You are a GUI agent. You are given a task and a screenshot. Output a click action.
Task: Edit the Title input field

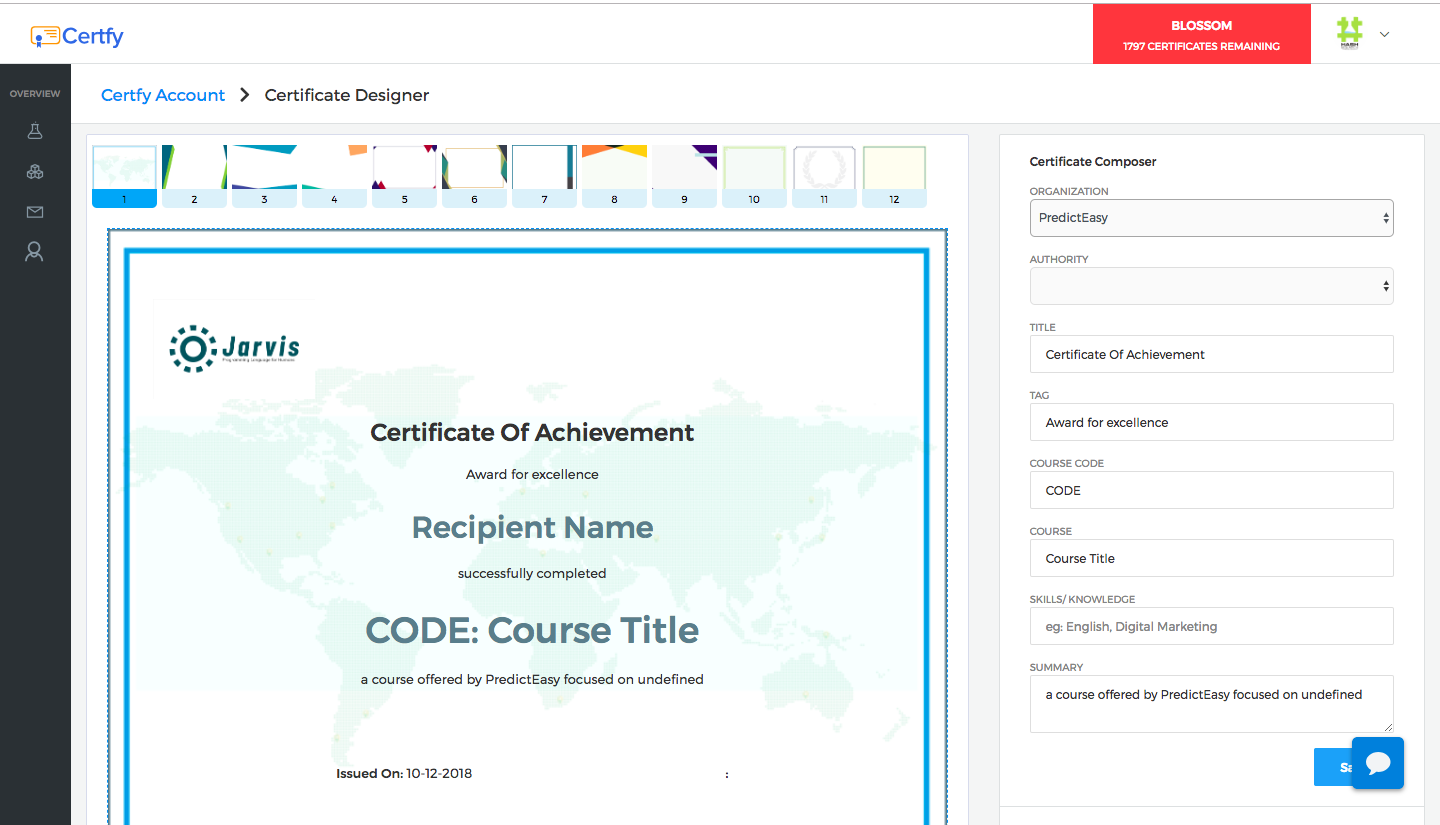click(x=1211, y=354)
